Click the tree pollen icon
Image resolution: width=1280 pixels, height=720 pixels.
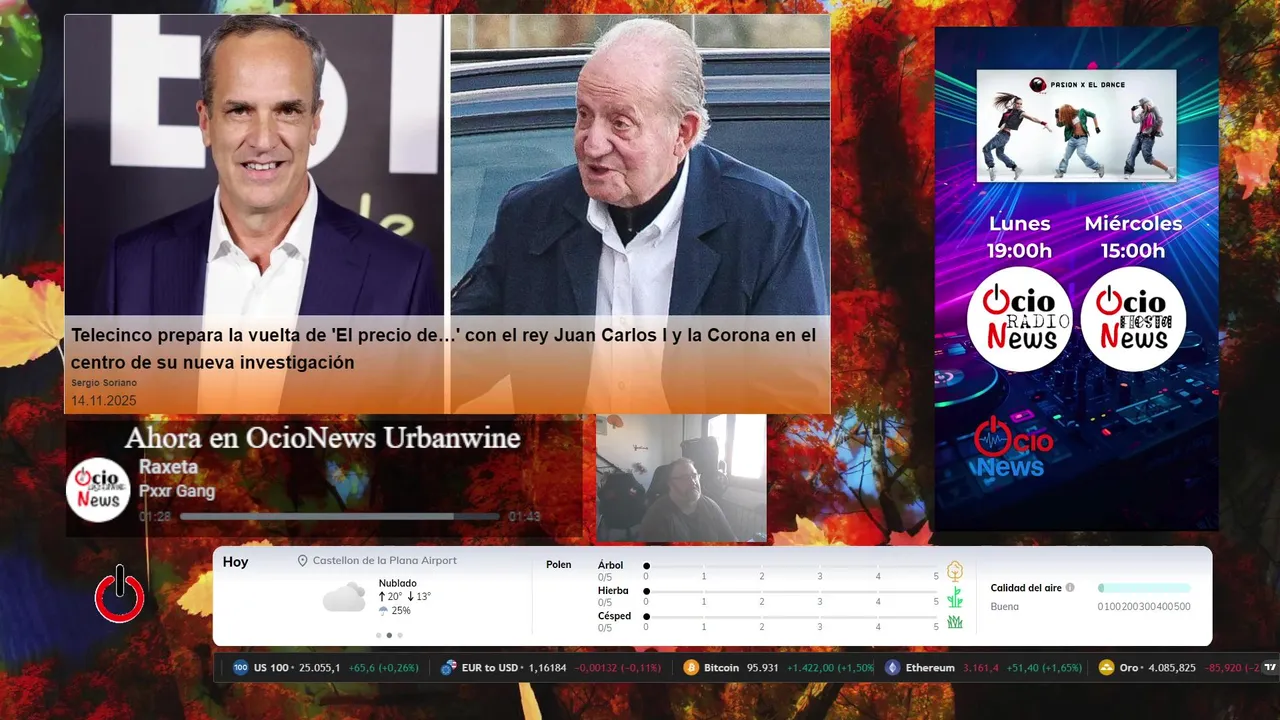(955, 571)
